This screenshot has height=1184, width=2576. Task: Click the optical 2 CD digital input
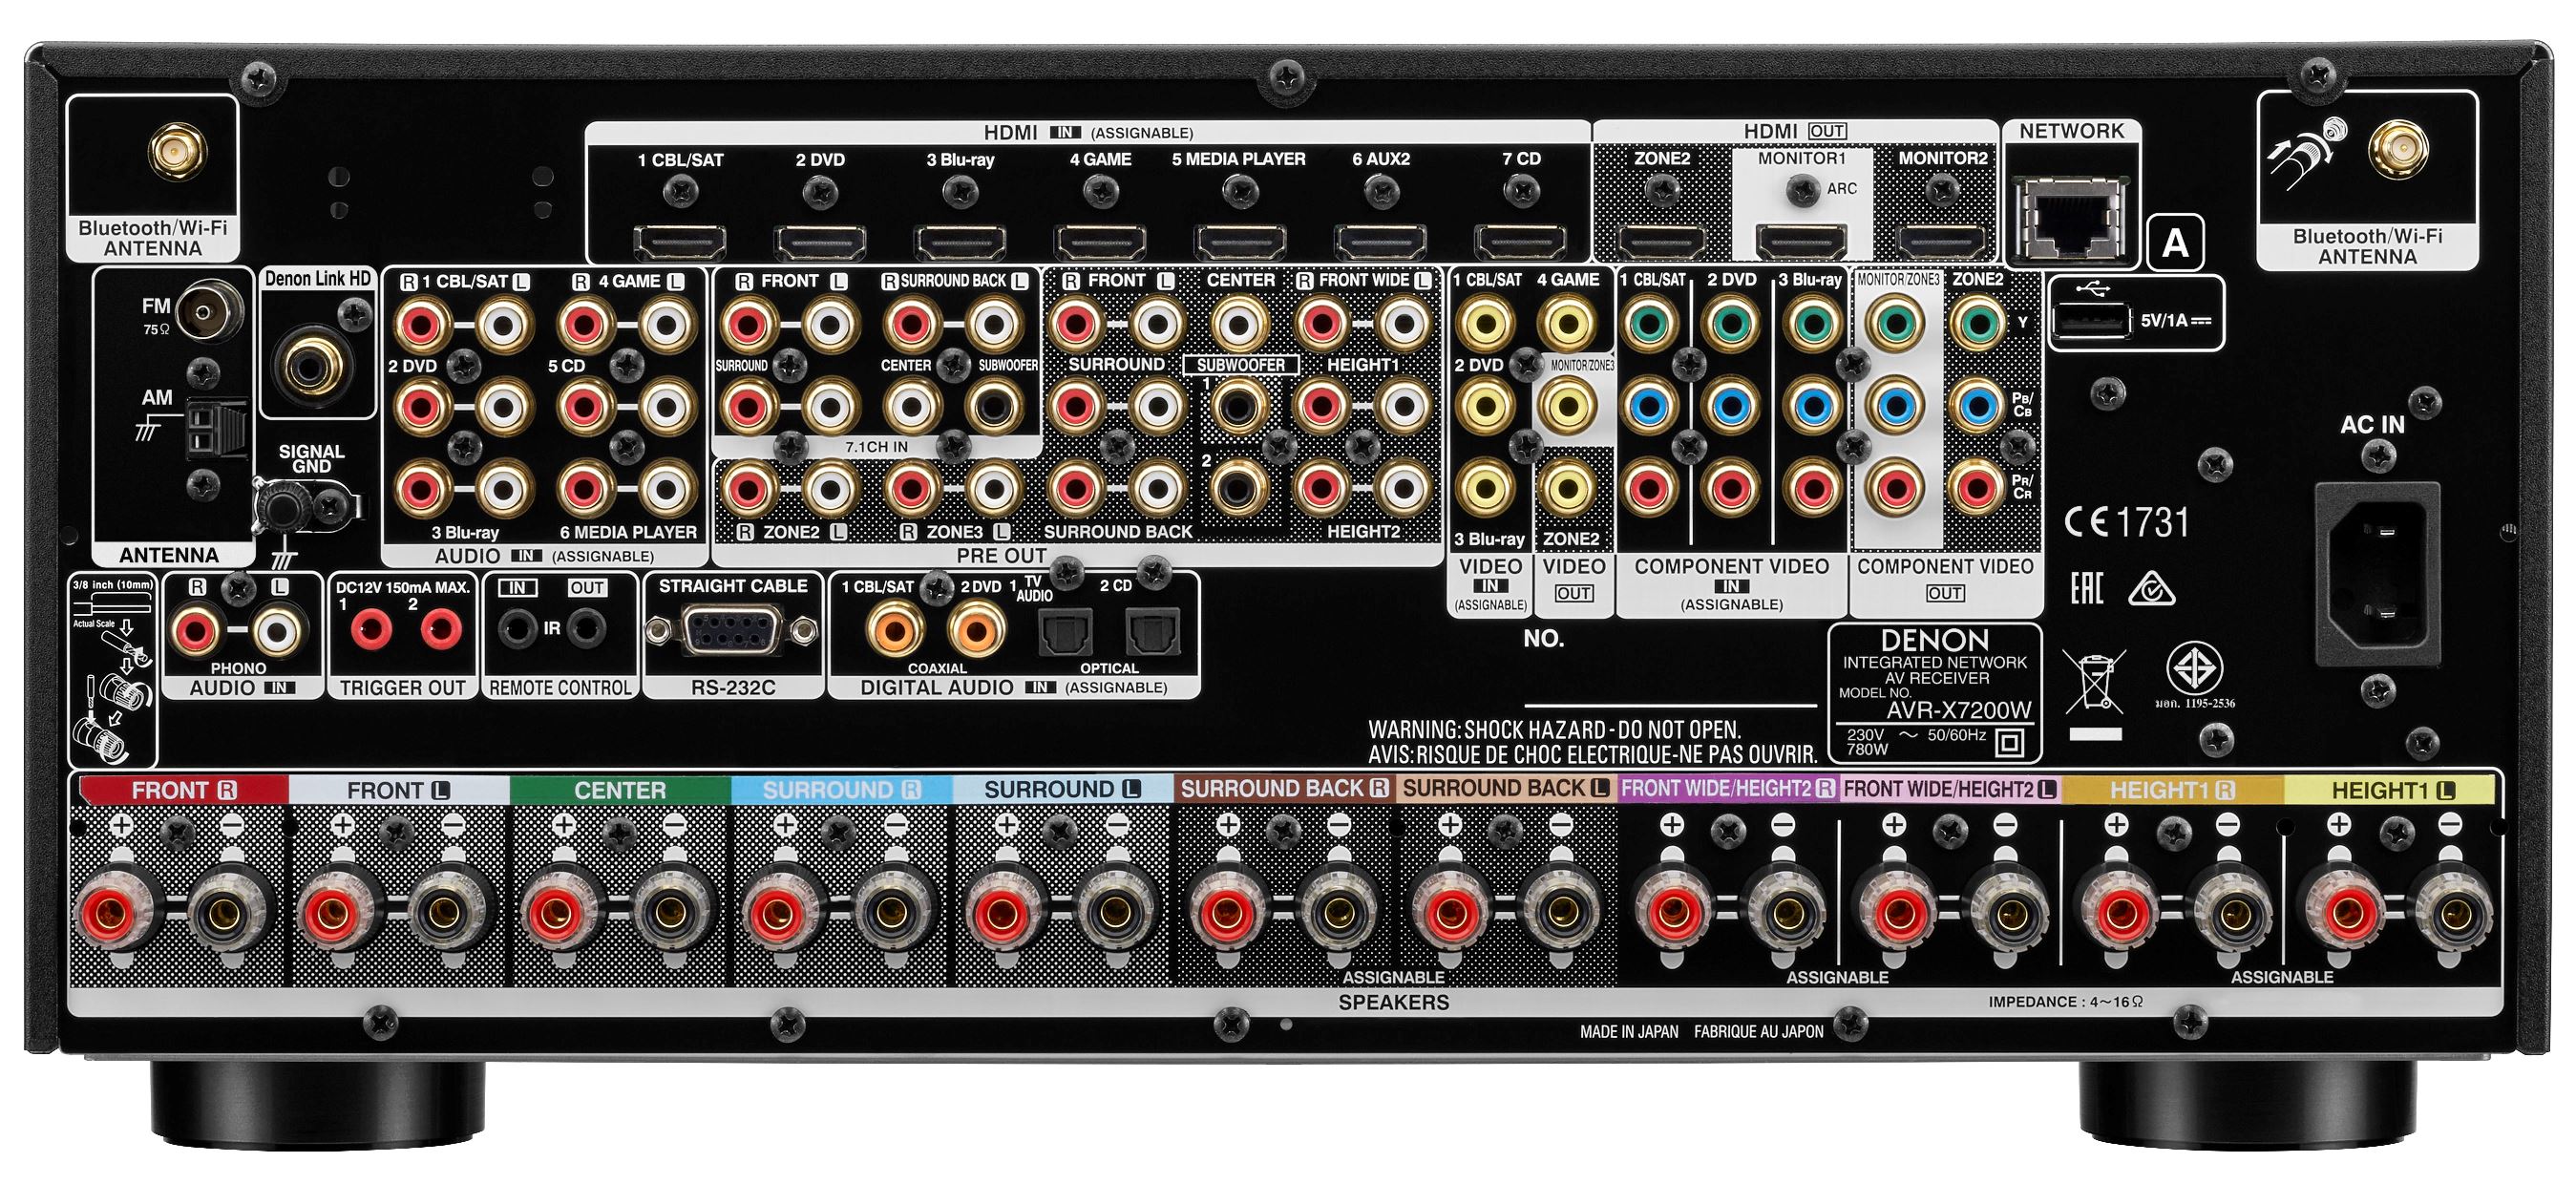coord(1153,633)
